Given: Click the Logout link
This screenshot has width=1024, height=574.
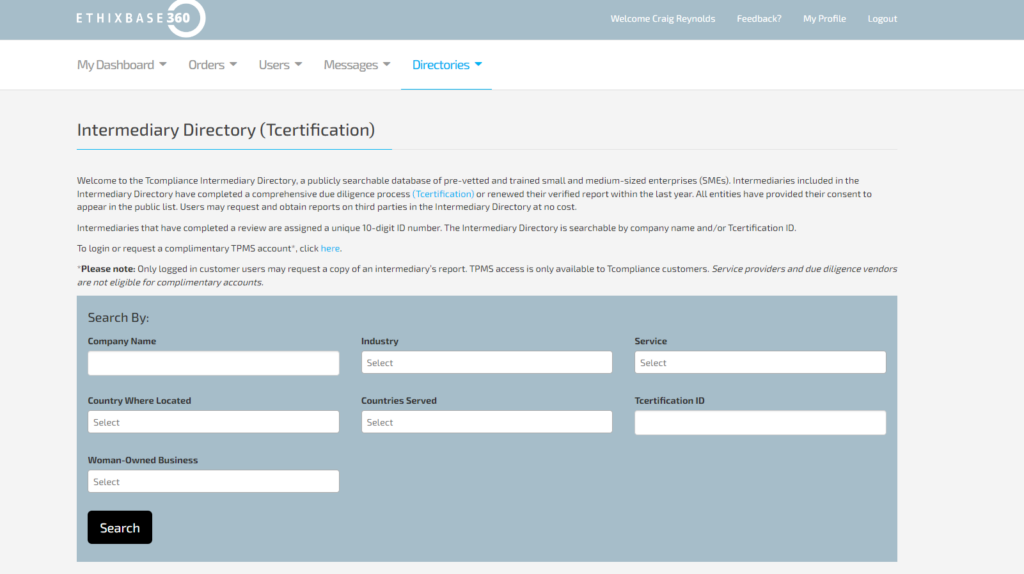Looking at the screenshot, I should click(x=882, y=18).
